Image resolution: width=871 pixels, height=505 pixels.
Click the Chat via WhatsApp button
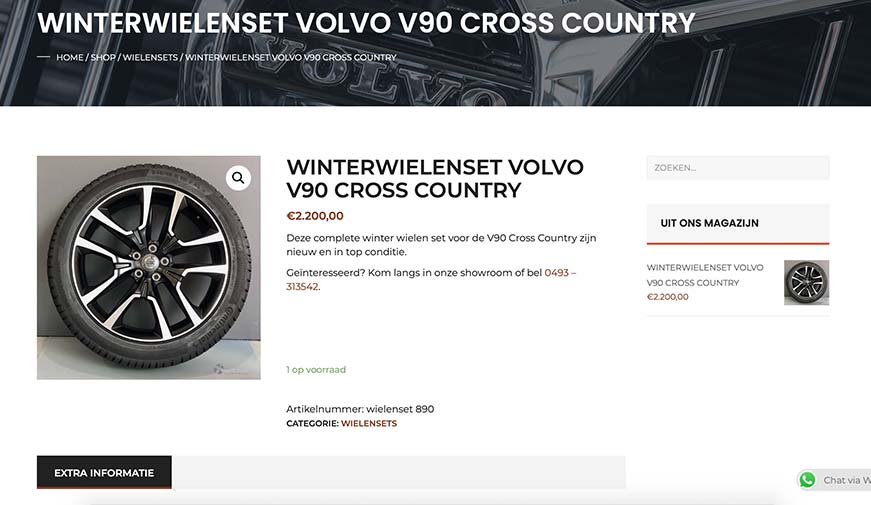(834, 480)
